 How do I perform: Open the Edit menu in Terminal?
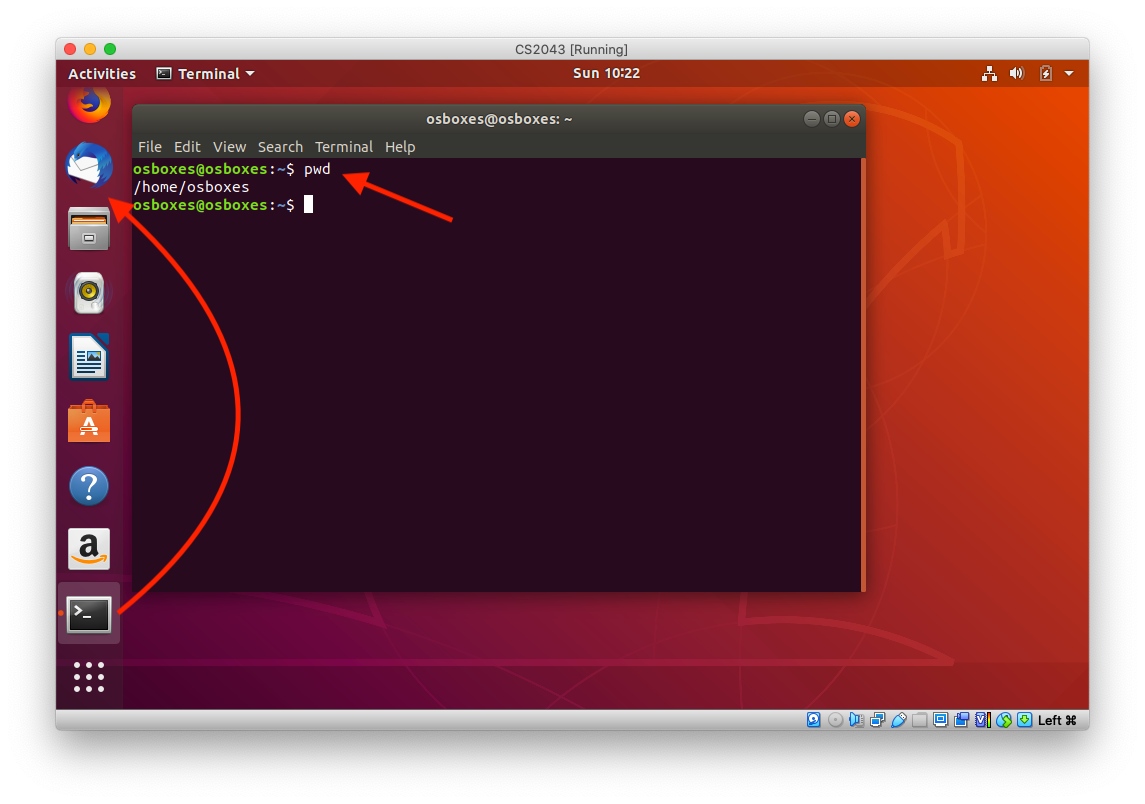tap(187, 147)
